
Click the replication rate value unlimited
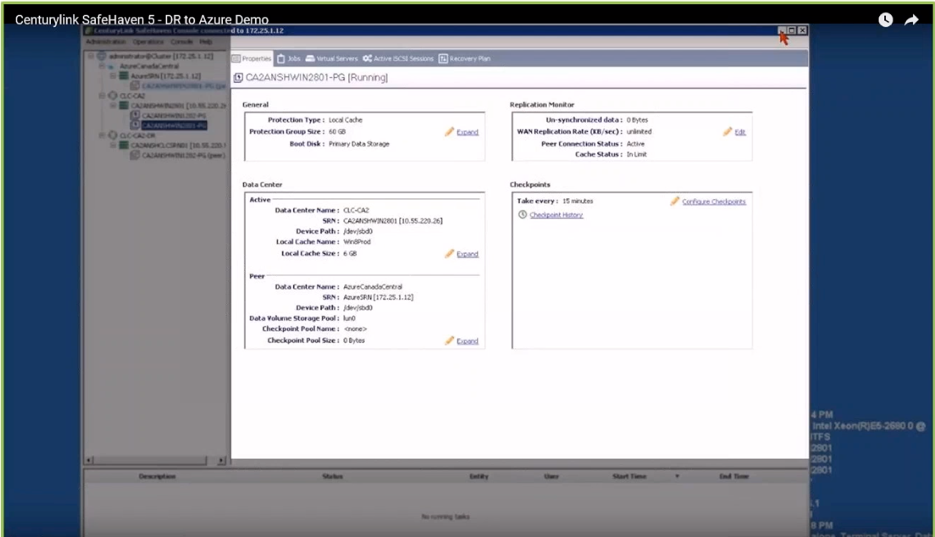tap(639, 132)
